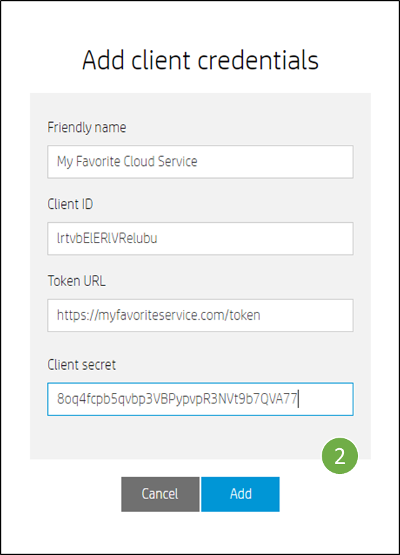
Task: Click the green step 2 badge
Action: (339, 456)
